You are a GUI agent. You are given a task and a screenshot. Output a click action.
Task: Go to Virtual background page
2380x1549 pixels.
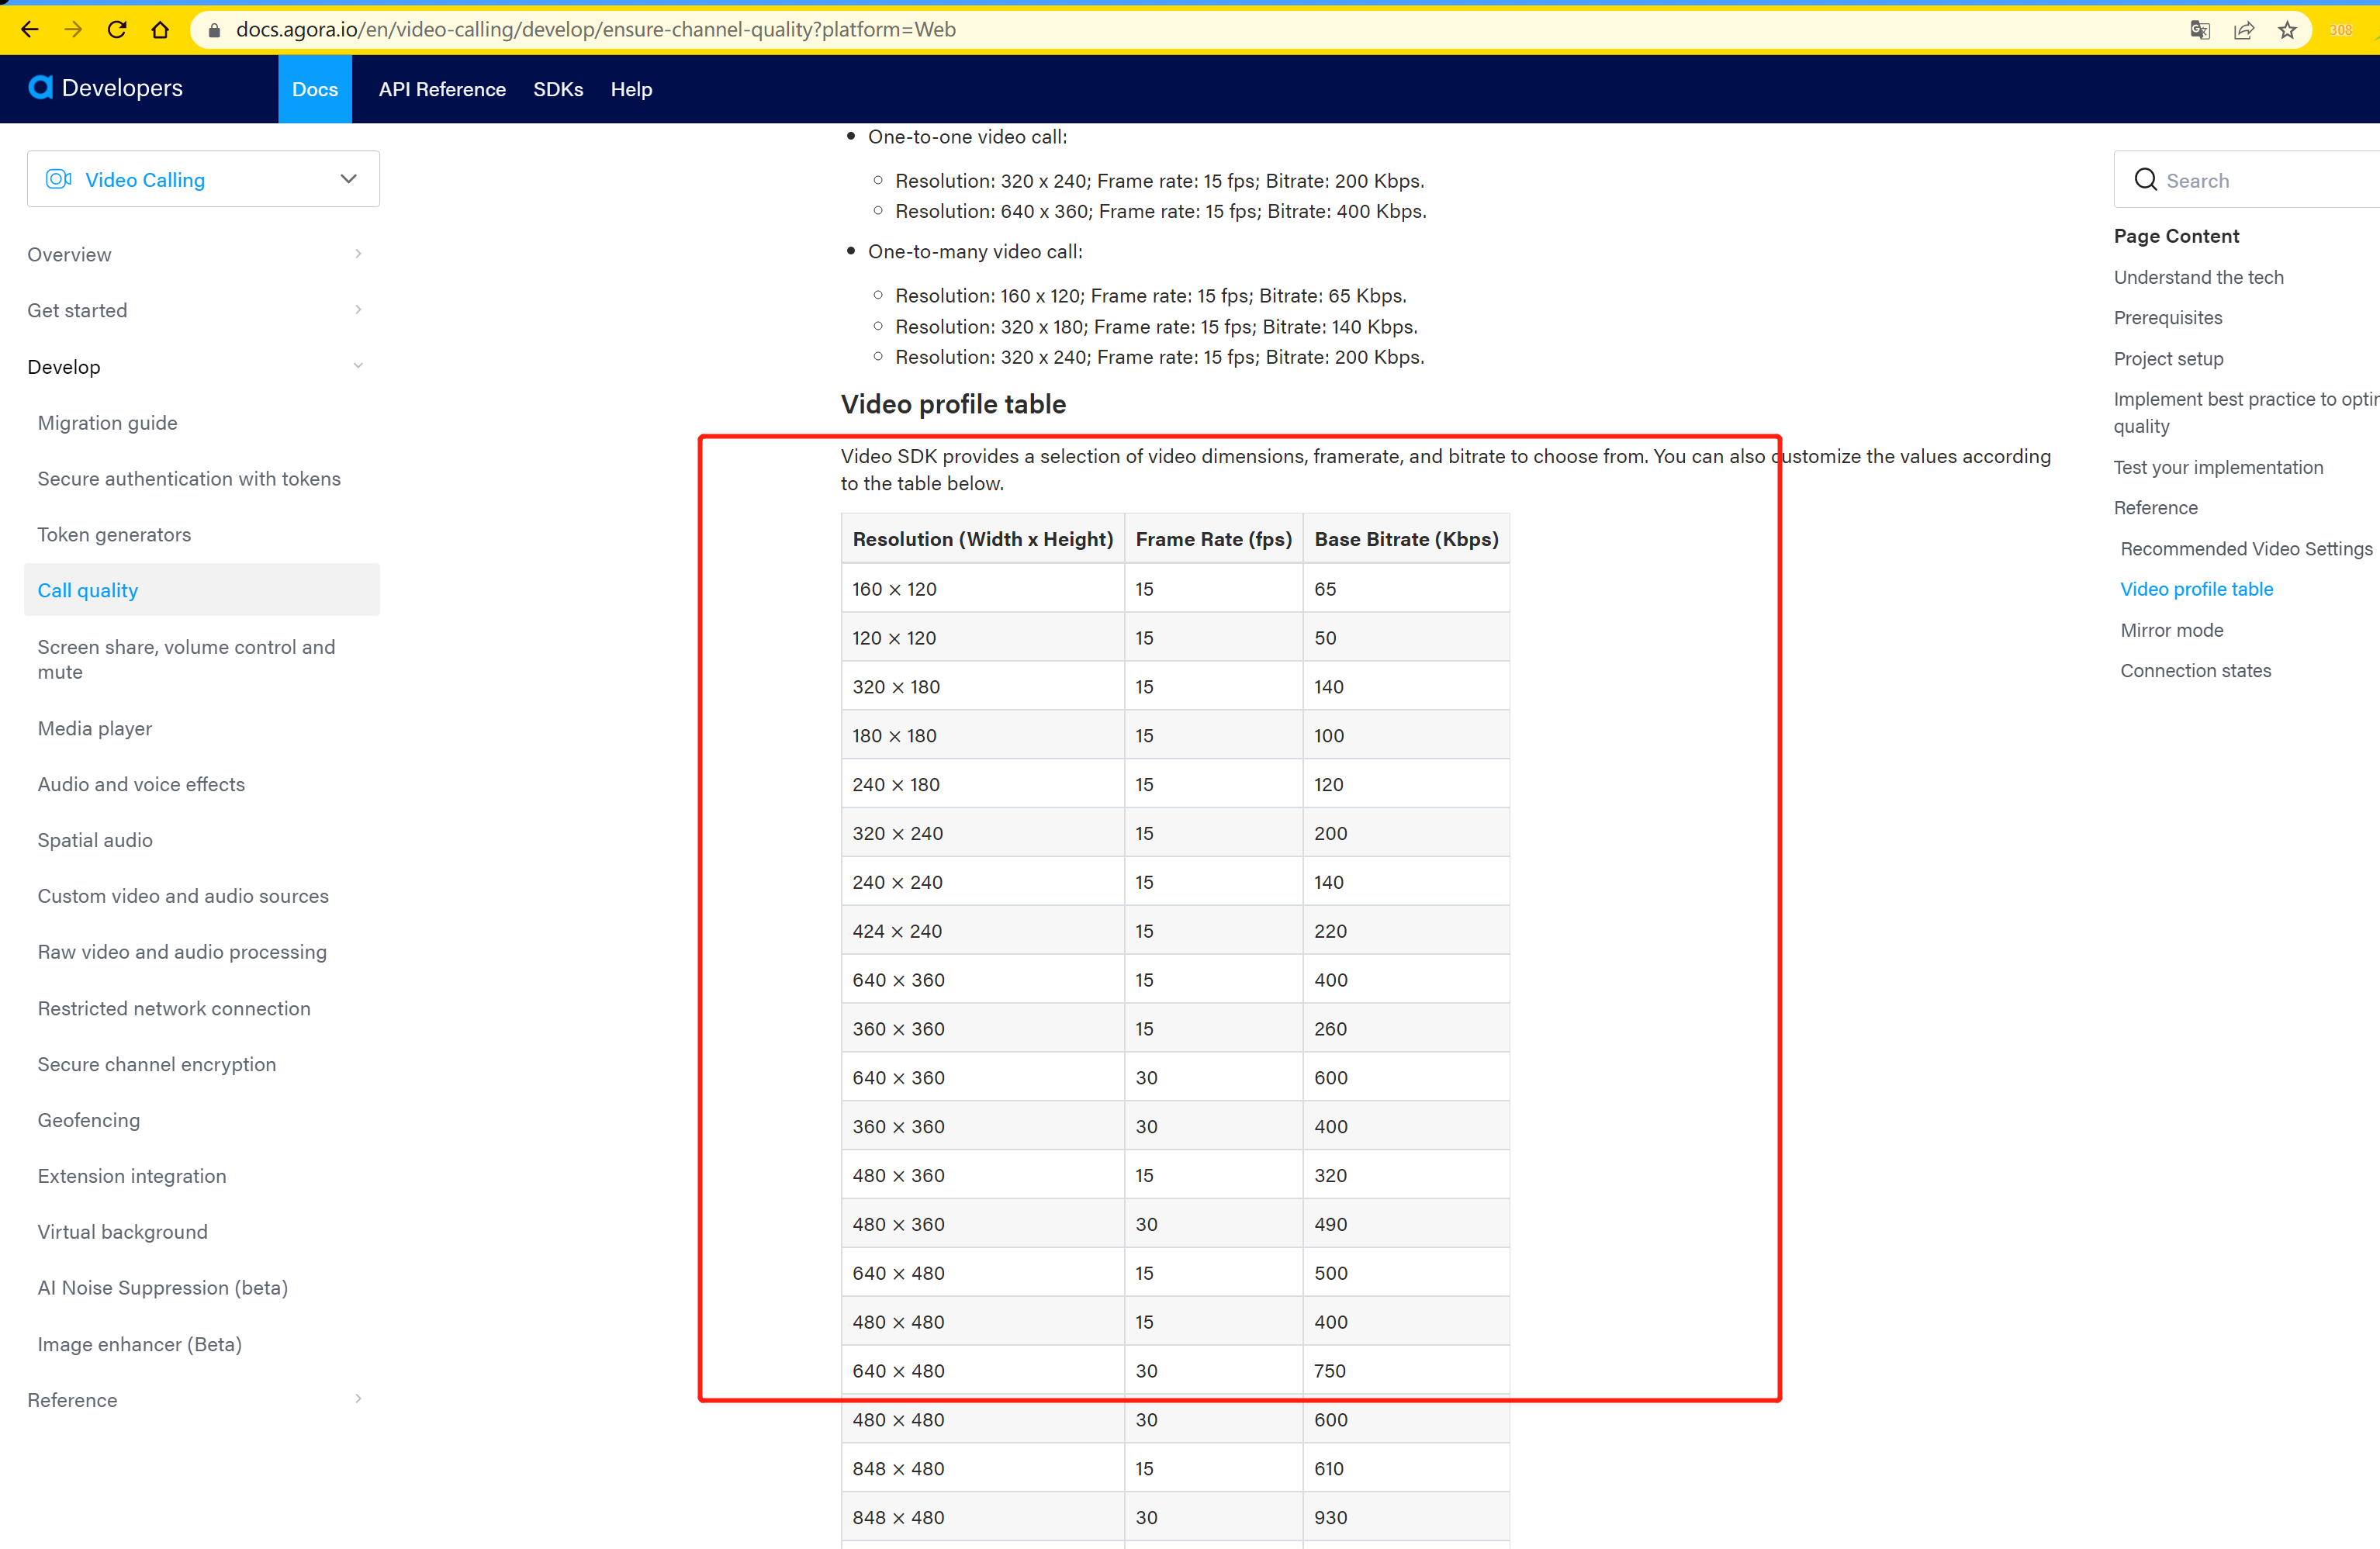pos(123,1232)
